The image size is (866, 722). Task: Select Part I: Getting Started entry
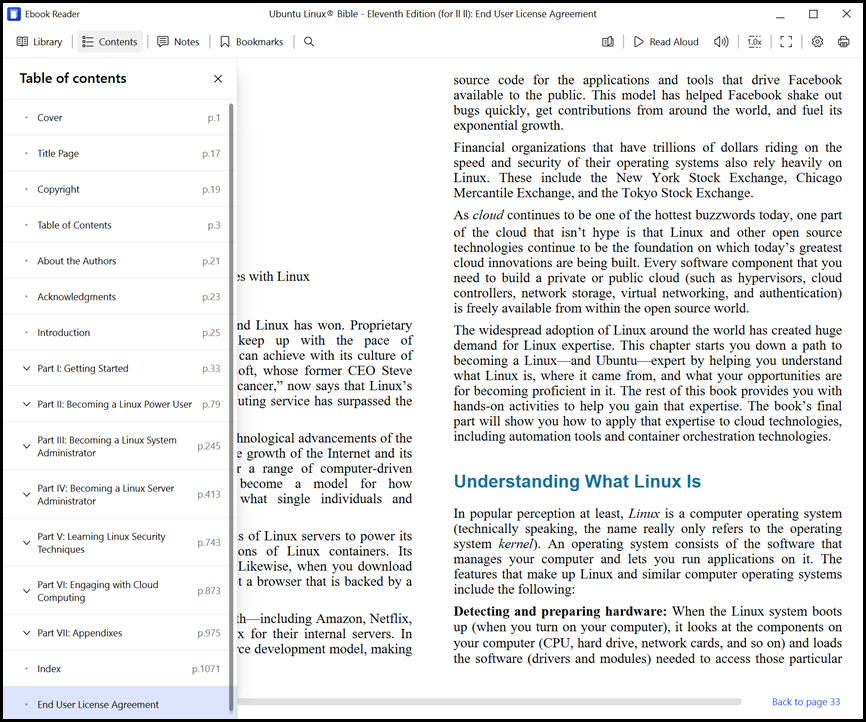(x=117, y=368)
